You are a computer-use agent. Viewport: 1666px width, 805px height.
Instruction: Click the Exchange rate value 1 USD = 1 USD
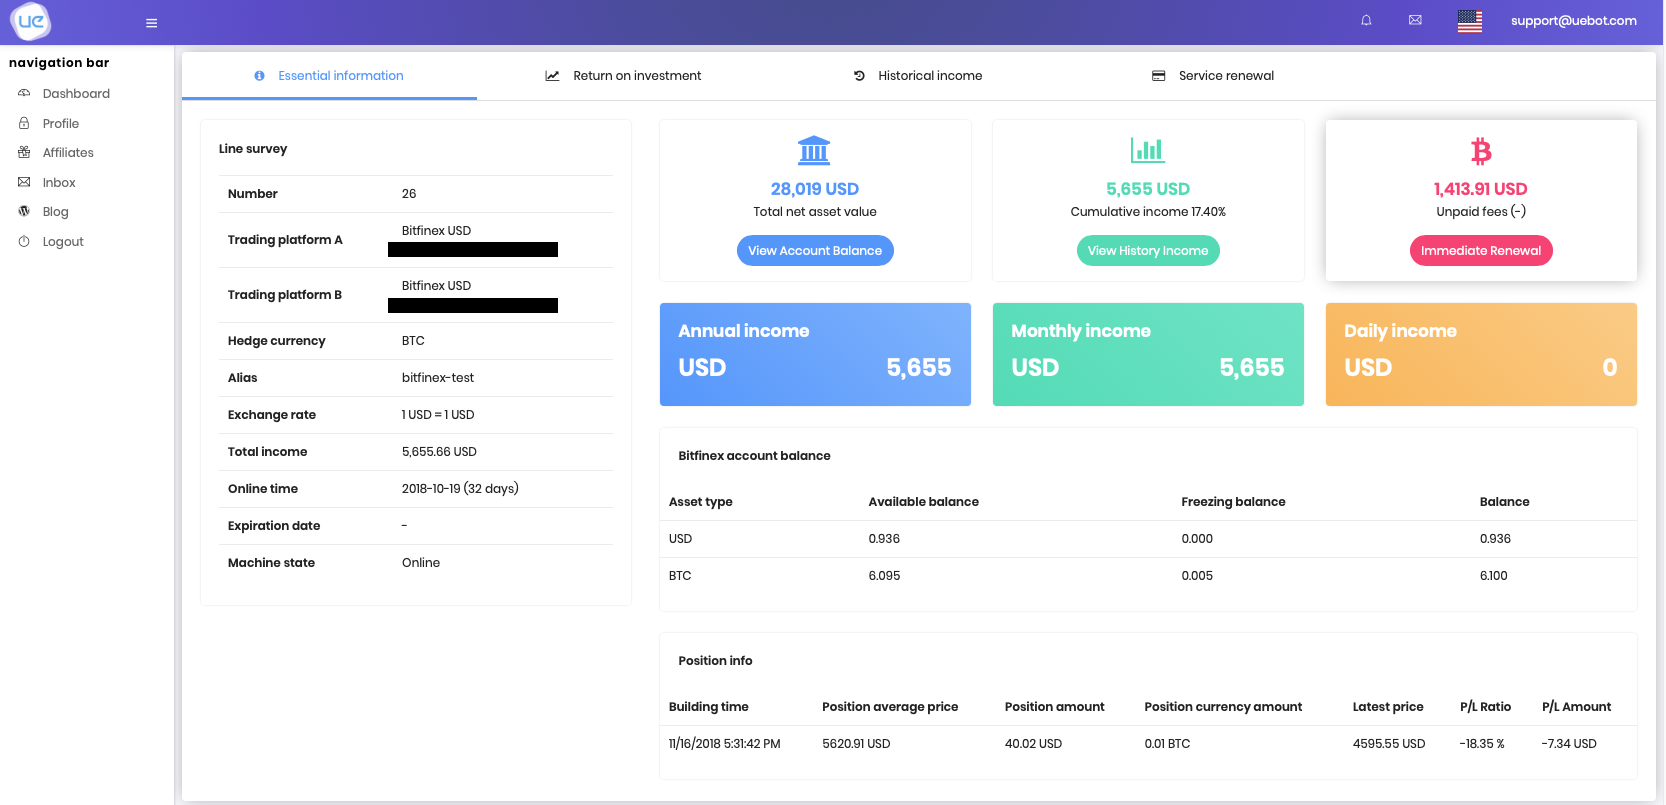[438, 415]
